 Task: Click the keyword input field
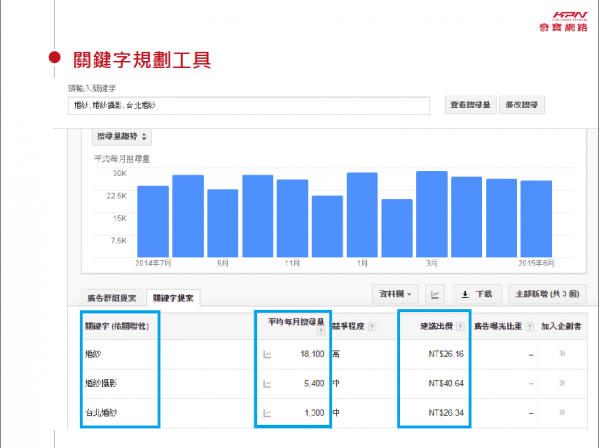[249, 106]
